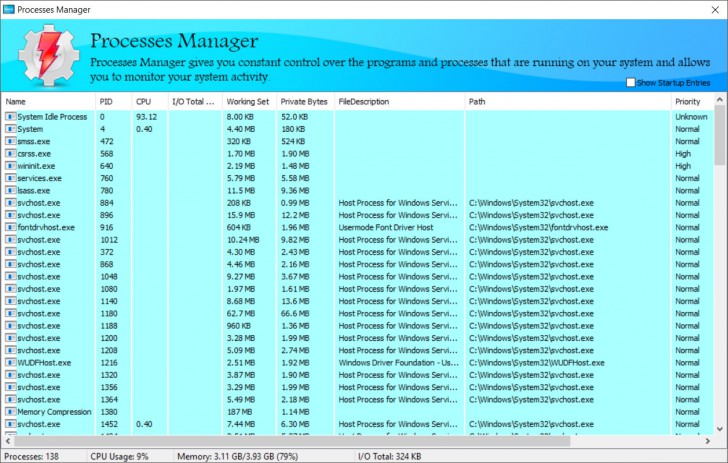Click icon of svchost.exe PID 1452
The width and height of the screenshot is (728, 463).
click(10, 424)
